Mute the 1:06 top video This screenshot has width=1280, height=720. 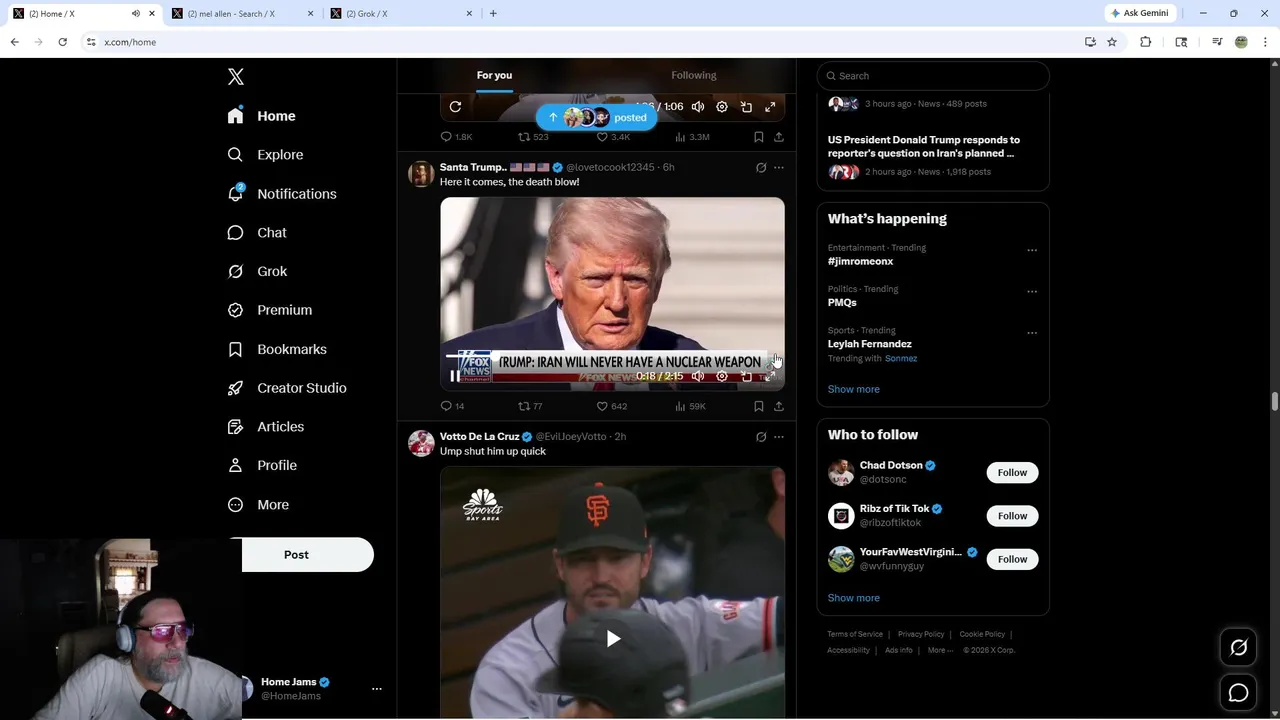pos(698,107)
